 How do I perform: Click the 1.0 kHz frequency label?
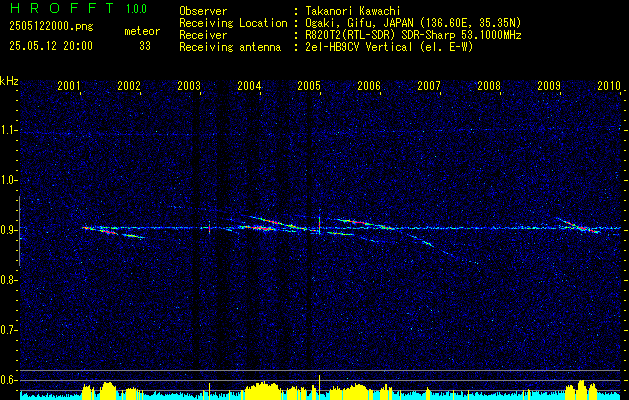coord(8,180)
